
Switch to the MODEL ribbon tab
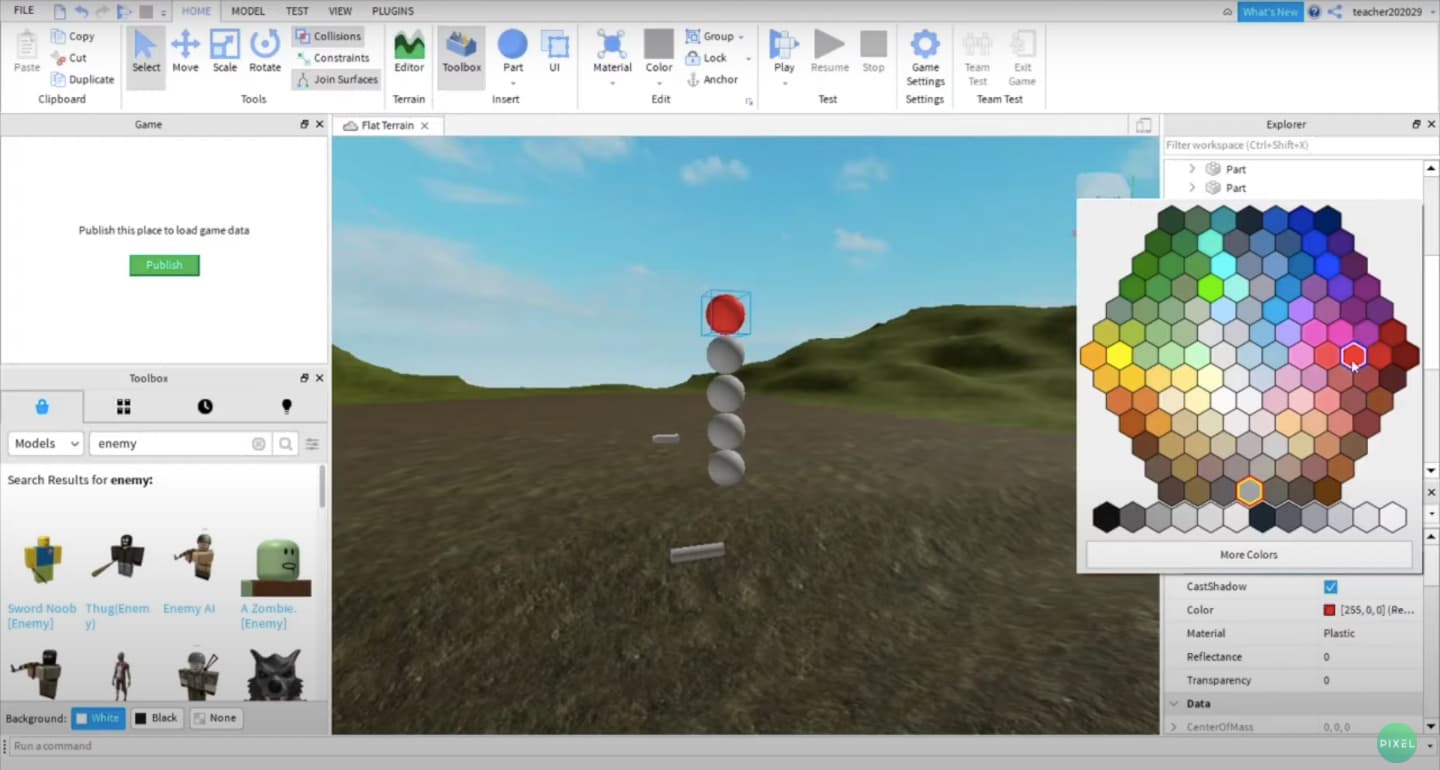coord(248,11)
